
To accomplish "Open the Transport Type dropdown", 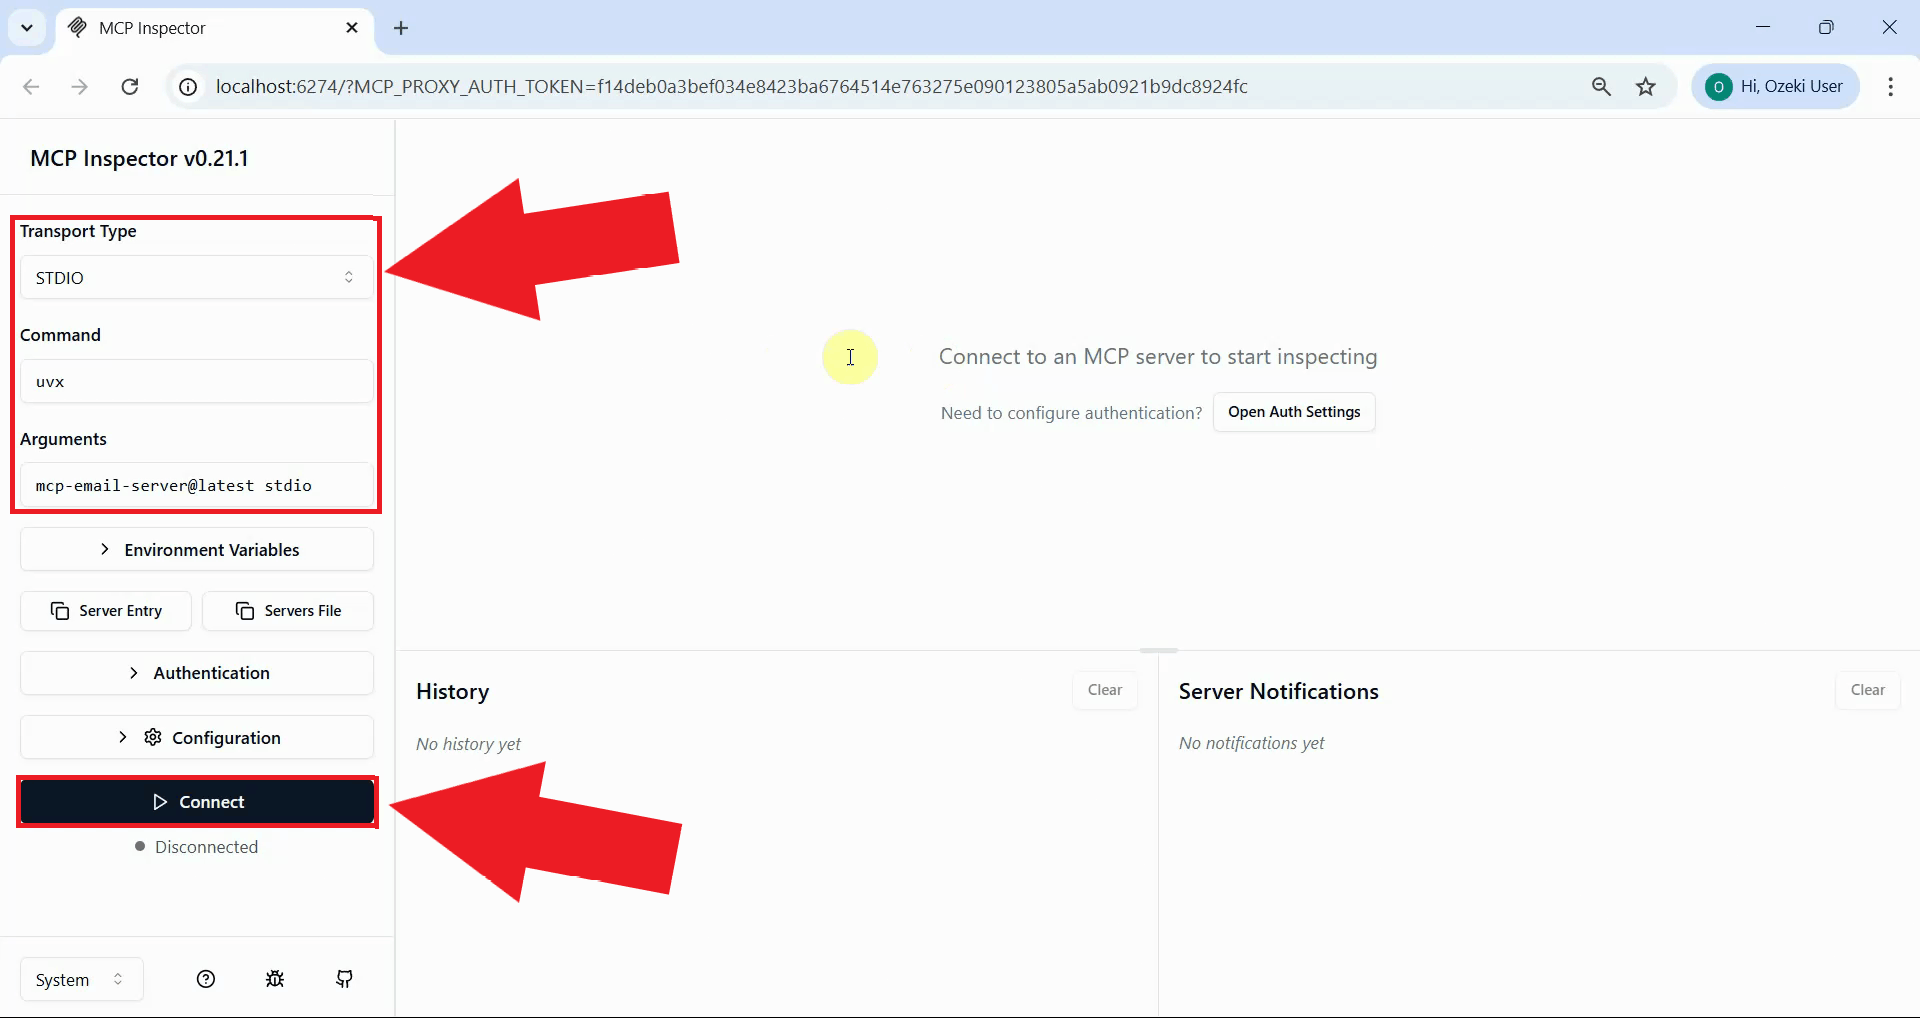I will 196,277.
